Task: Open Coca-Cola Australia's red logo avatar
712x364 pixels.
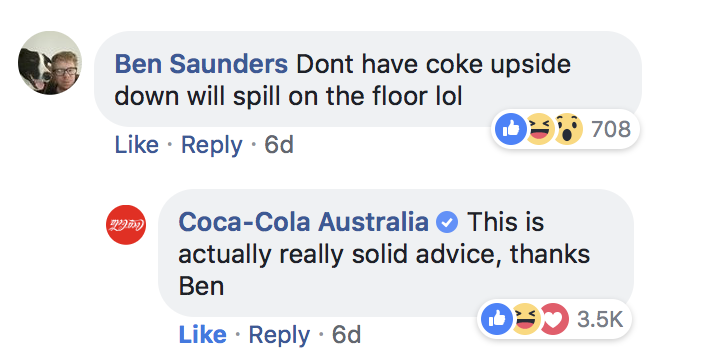Action: click(x=126, y=225)
